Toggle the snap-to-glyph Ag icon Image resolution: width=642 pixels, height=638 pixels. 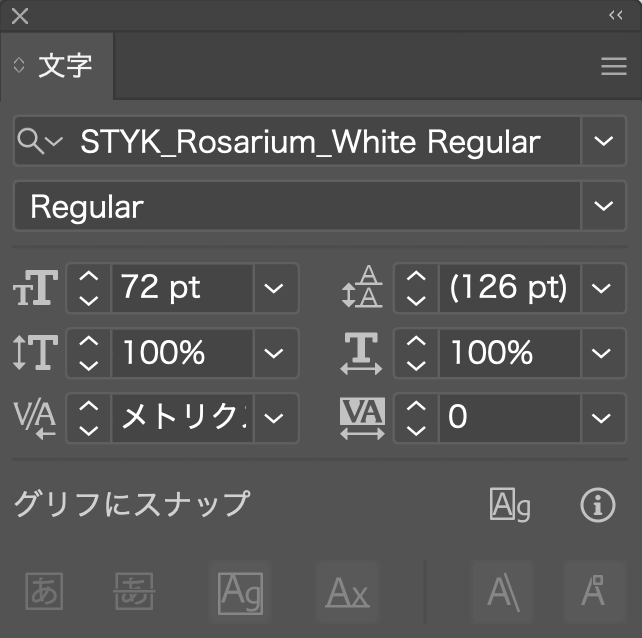[510, 505]
